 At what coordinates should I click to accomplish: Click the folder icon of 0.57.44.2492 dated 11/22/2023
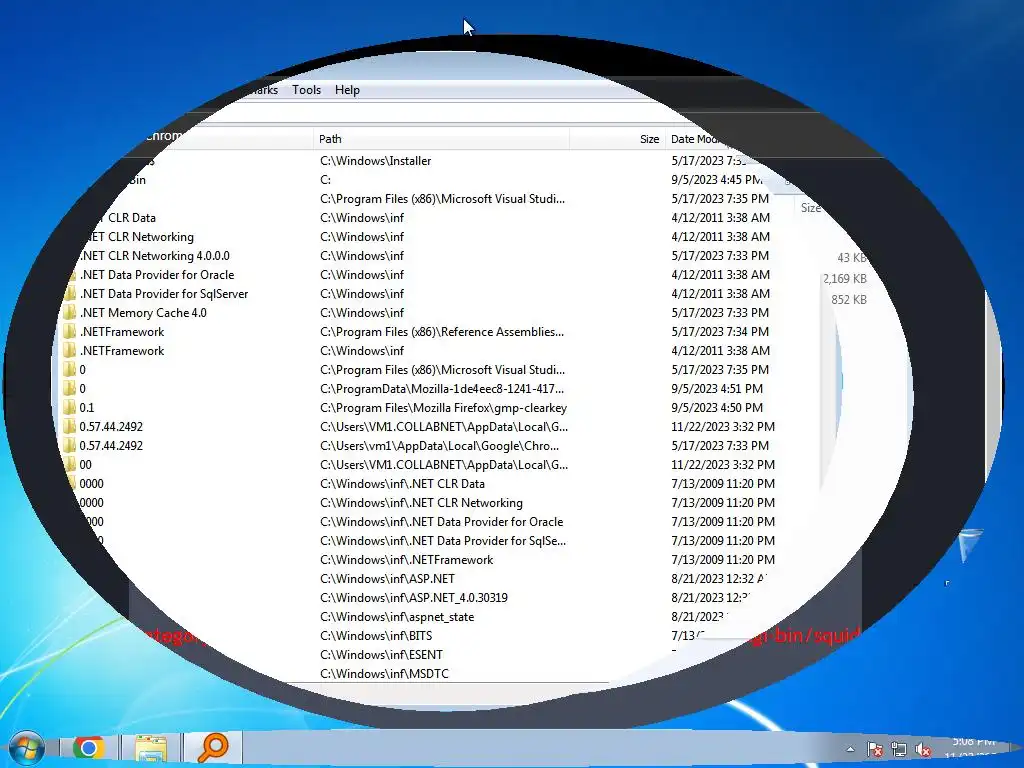[69, 426]
